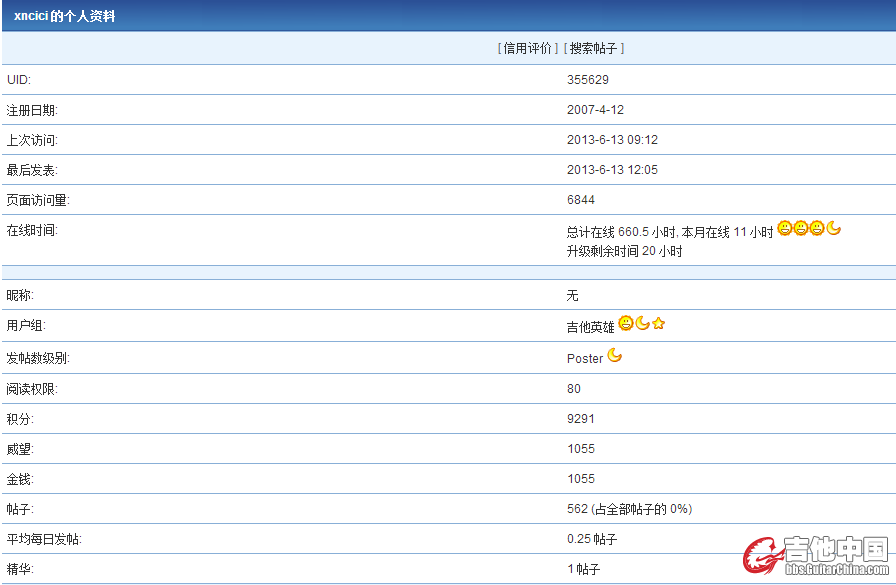The width and height of the screenshot is (896, 585).
Task: Click the xncici 的个人资料 header title
Action: coord(64,16)
